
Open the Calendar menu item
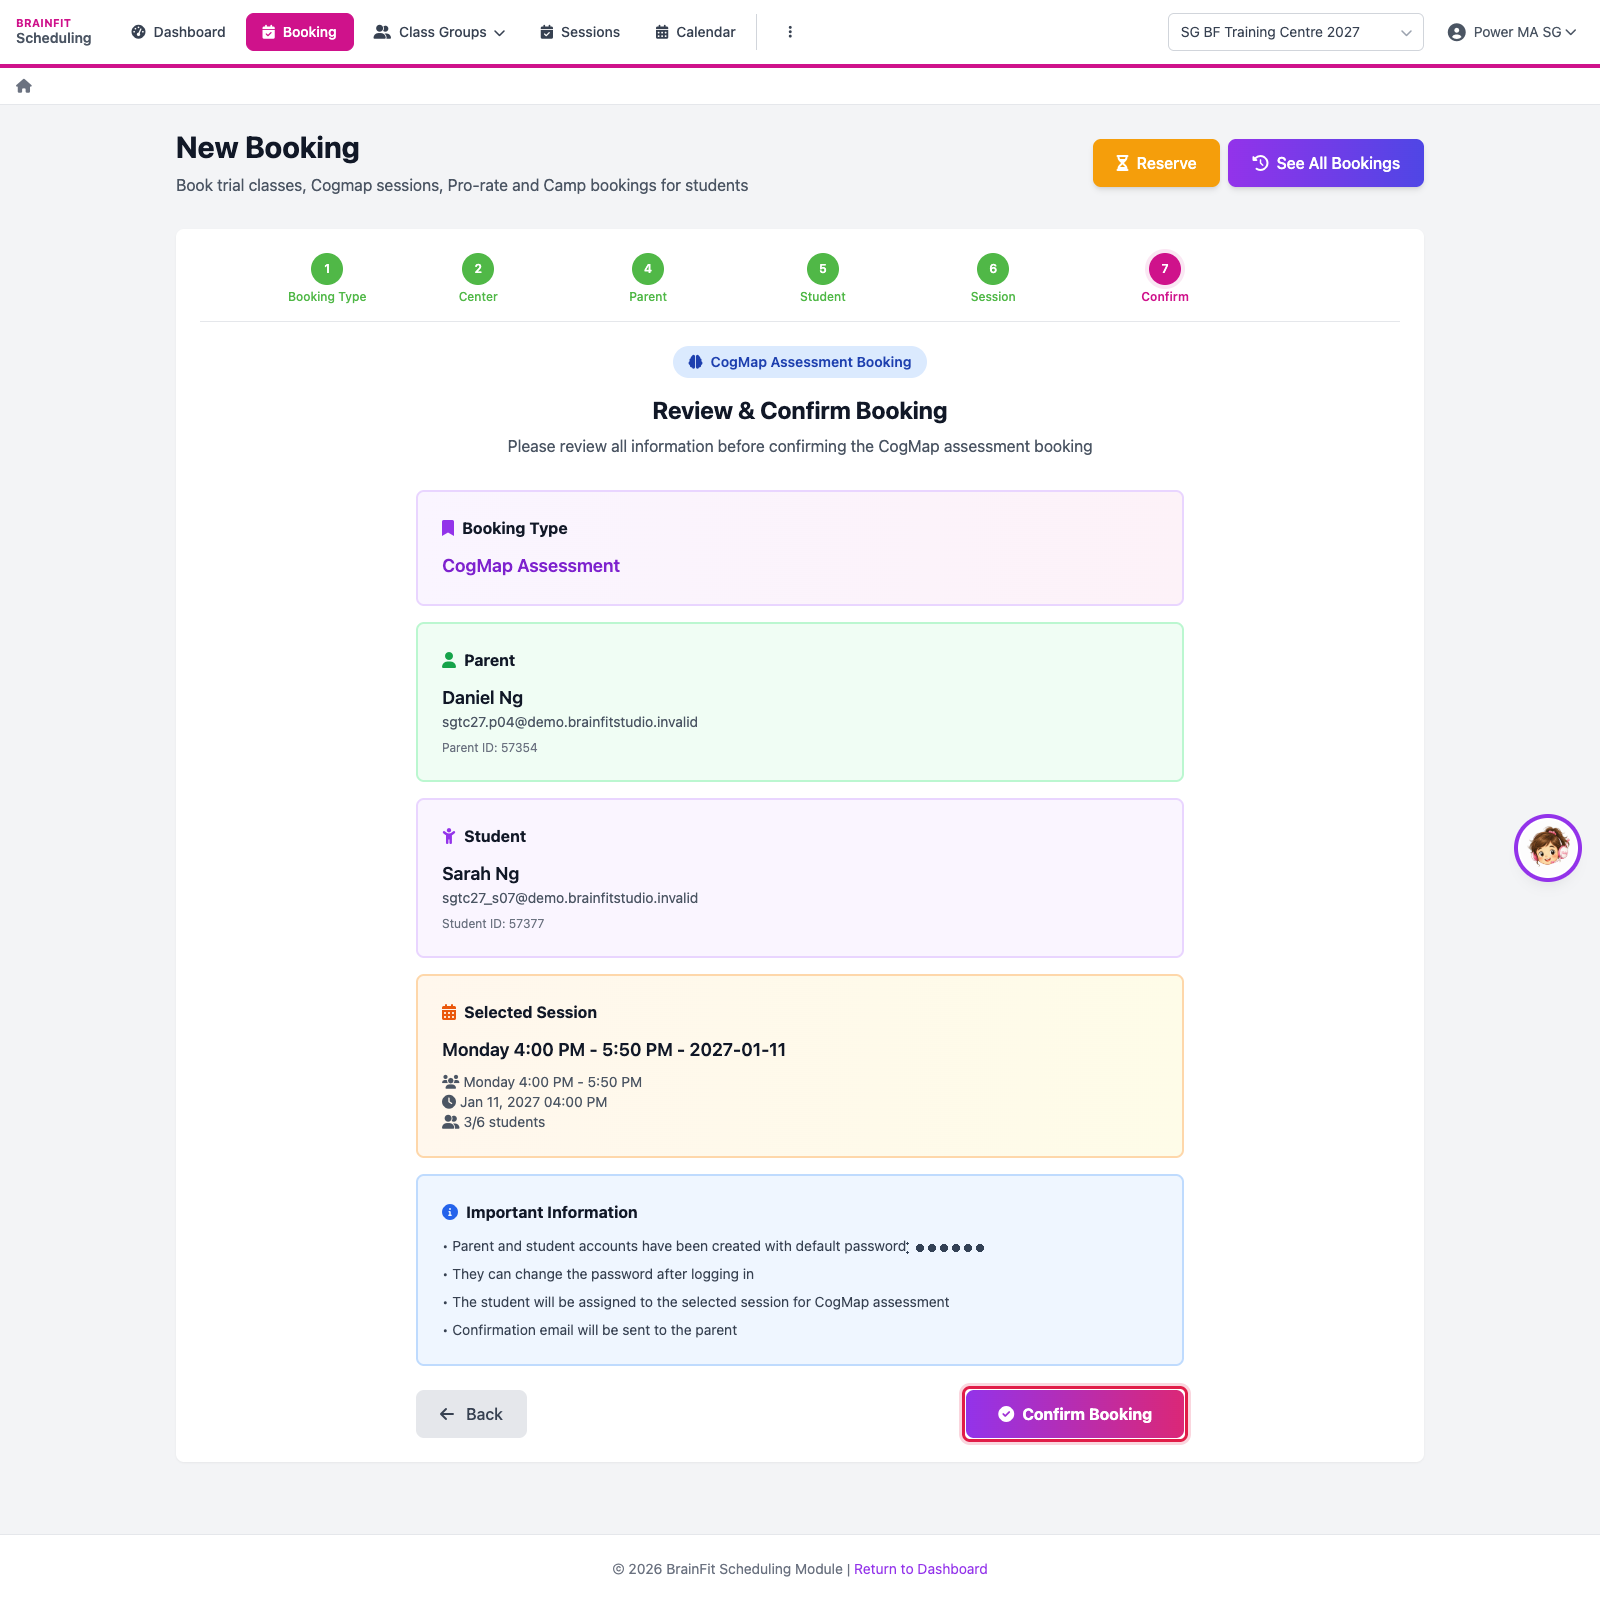click(695, 32)
